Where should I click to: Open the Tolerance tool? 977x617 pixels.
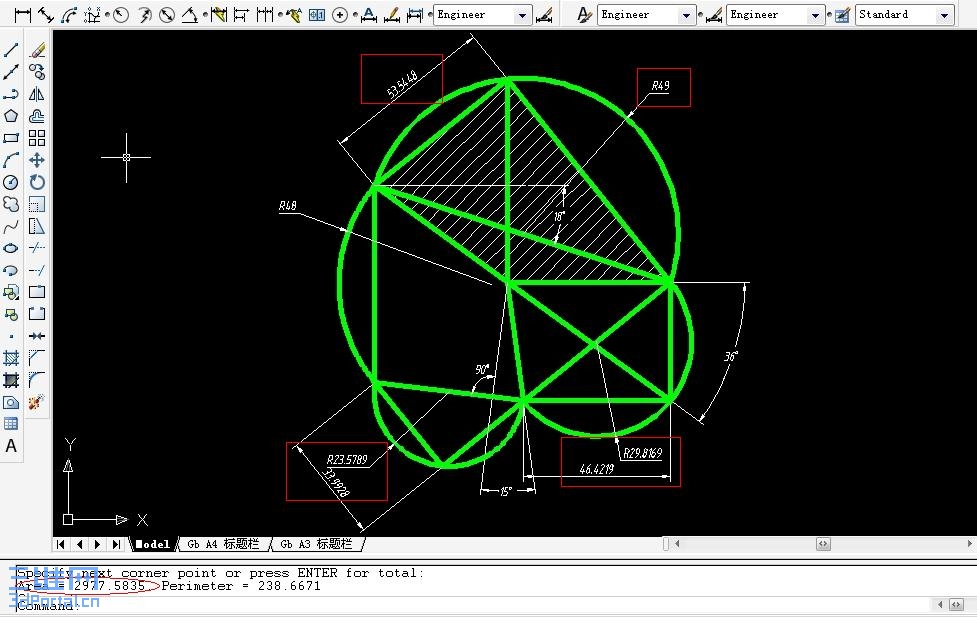click(x=317, y=15)
